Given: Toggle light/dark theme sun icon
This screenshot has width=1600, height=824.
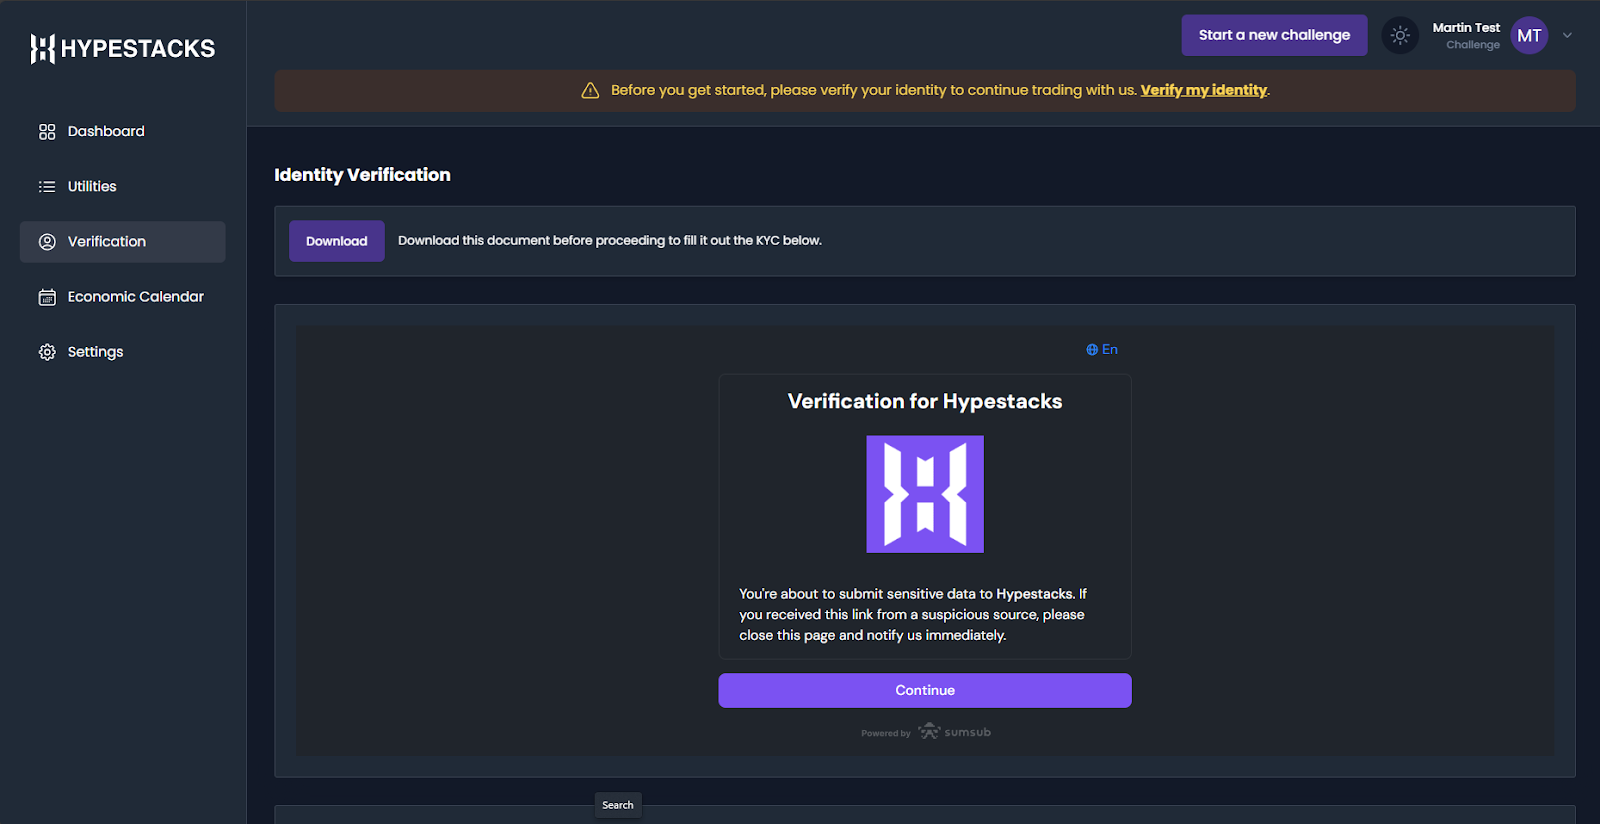Looking at the screenshot, I should pyautogui.click(x=1400, y=35).
